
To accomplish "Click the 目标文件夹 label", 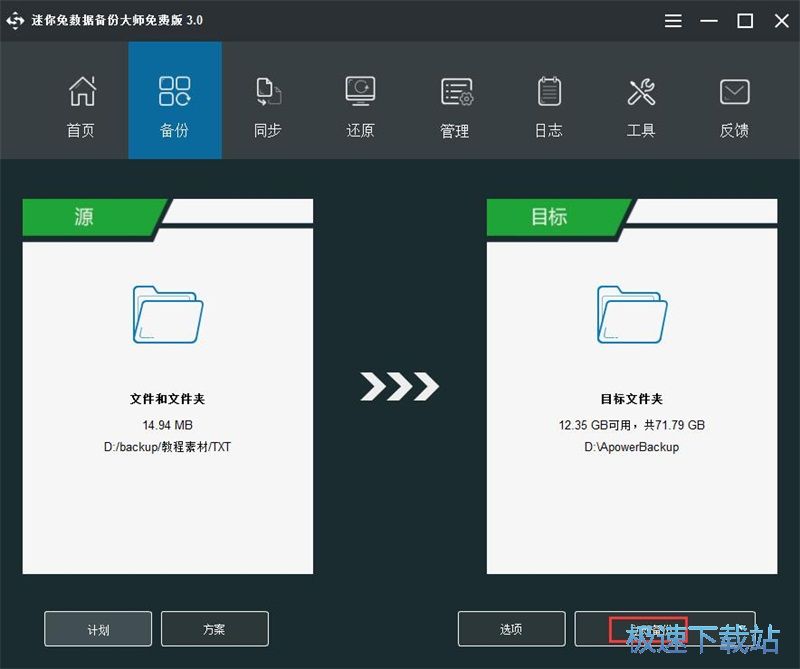I will pyautogui.click(x=632, y=399).
